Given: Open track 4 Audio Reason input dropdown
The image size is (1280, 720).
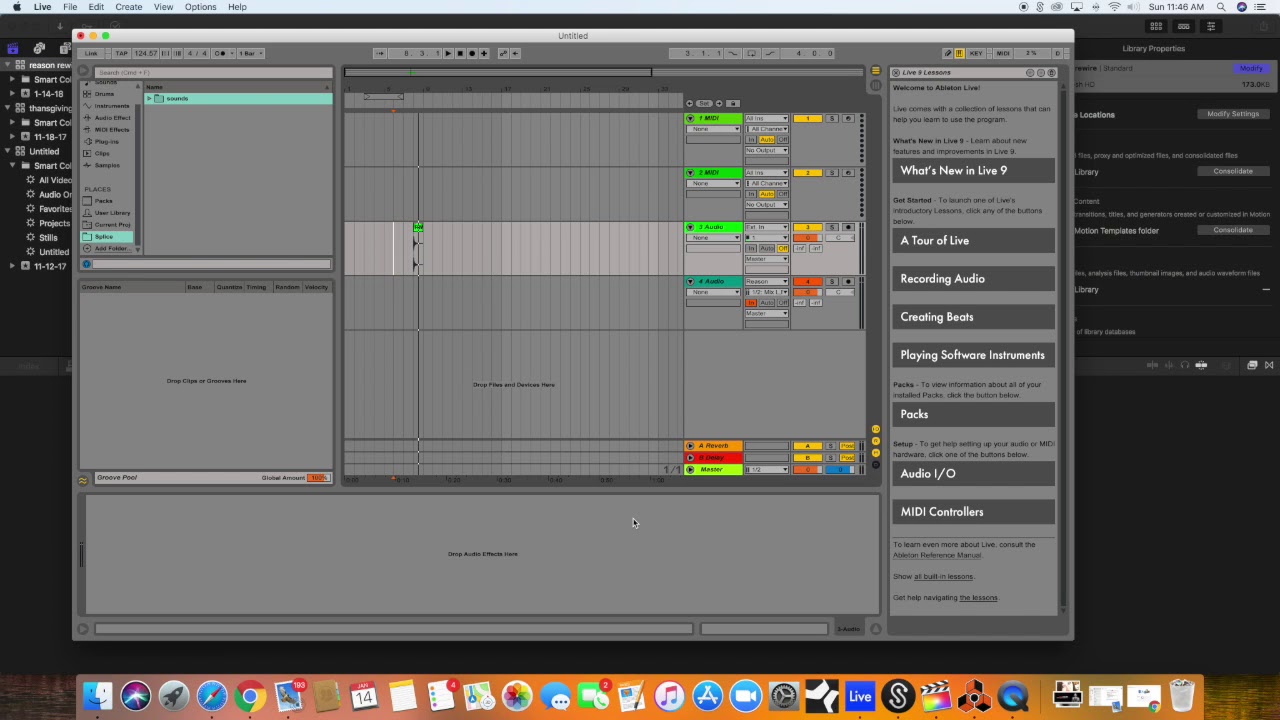Looking at the screenshot, I should pos(766,281).
